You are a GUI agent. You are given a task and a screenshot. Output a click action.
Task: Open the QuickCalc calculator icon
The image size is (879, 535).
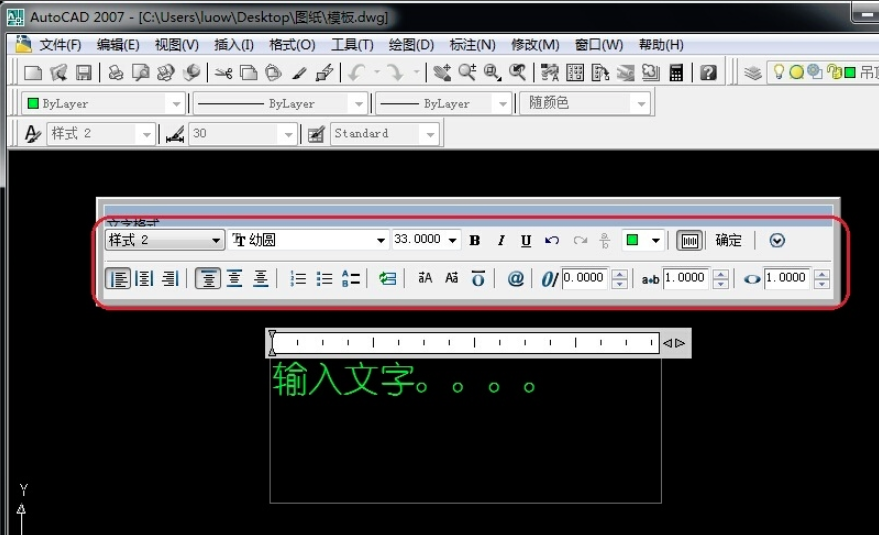pyautogui.click(x=676, y=72)
